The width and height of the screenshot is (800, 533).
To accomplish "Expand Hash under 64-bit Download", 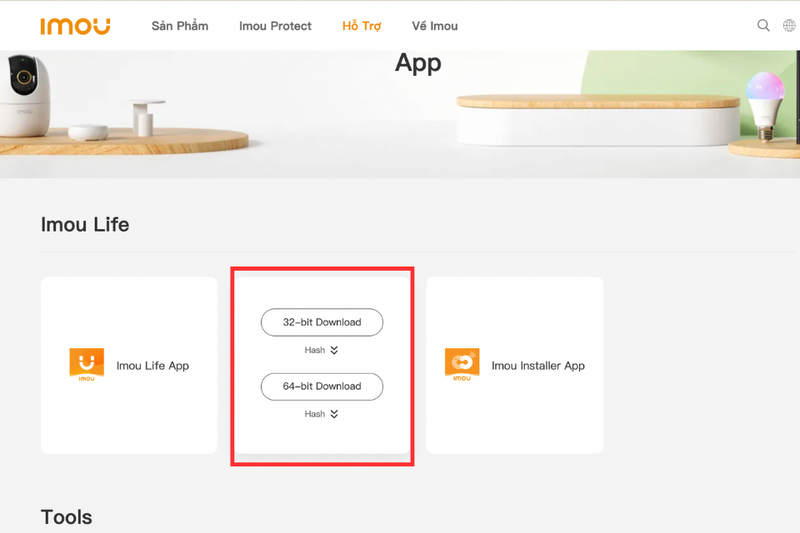I will [x=321, y=414].
